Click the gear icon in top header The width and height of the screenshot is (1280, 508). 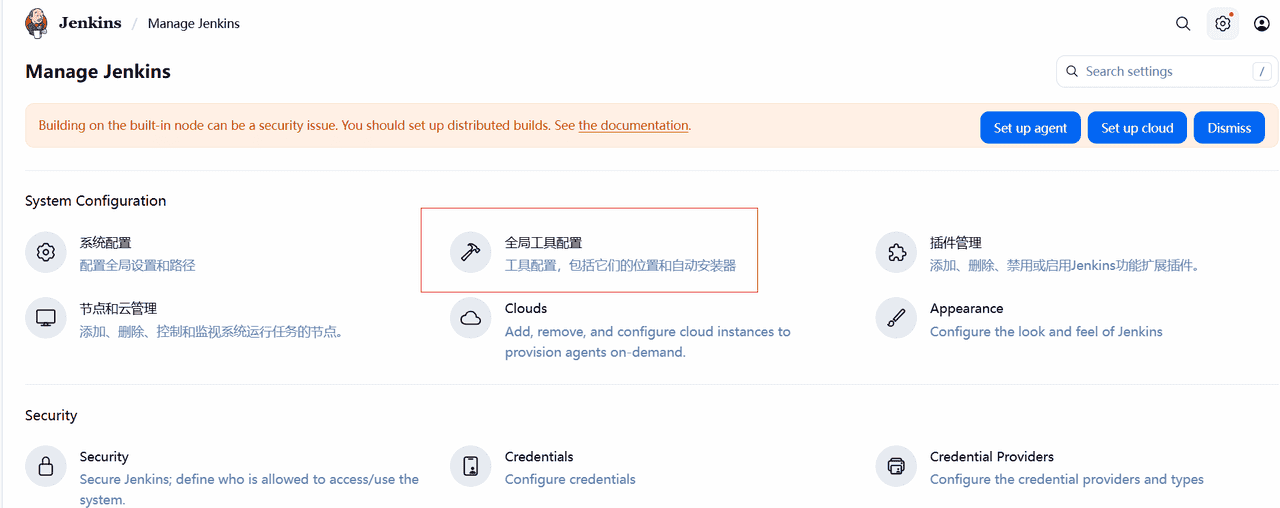[x=1222, y=24]
